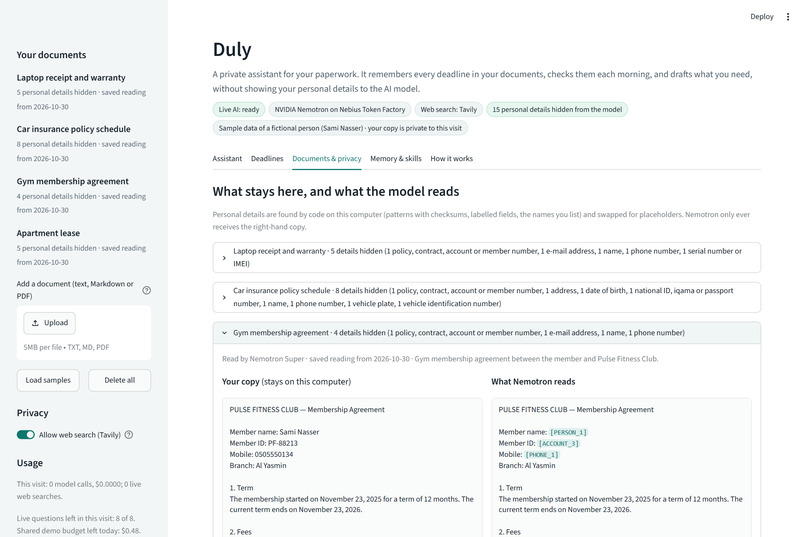Click Mobile: 0505550134 line
Viewport: 806px width, 537px height.
[261, 455]
